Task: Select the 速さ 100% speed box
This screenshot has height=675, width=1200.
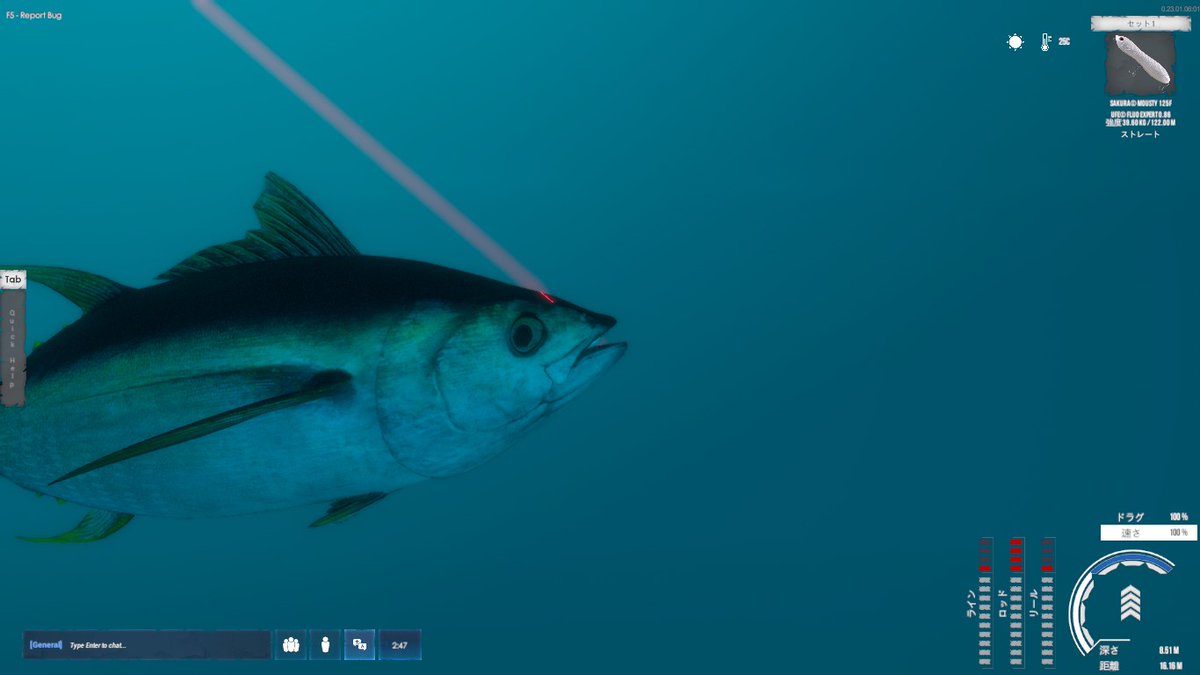Action: pyautogui.click(x=1148, y=532)
